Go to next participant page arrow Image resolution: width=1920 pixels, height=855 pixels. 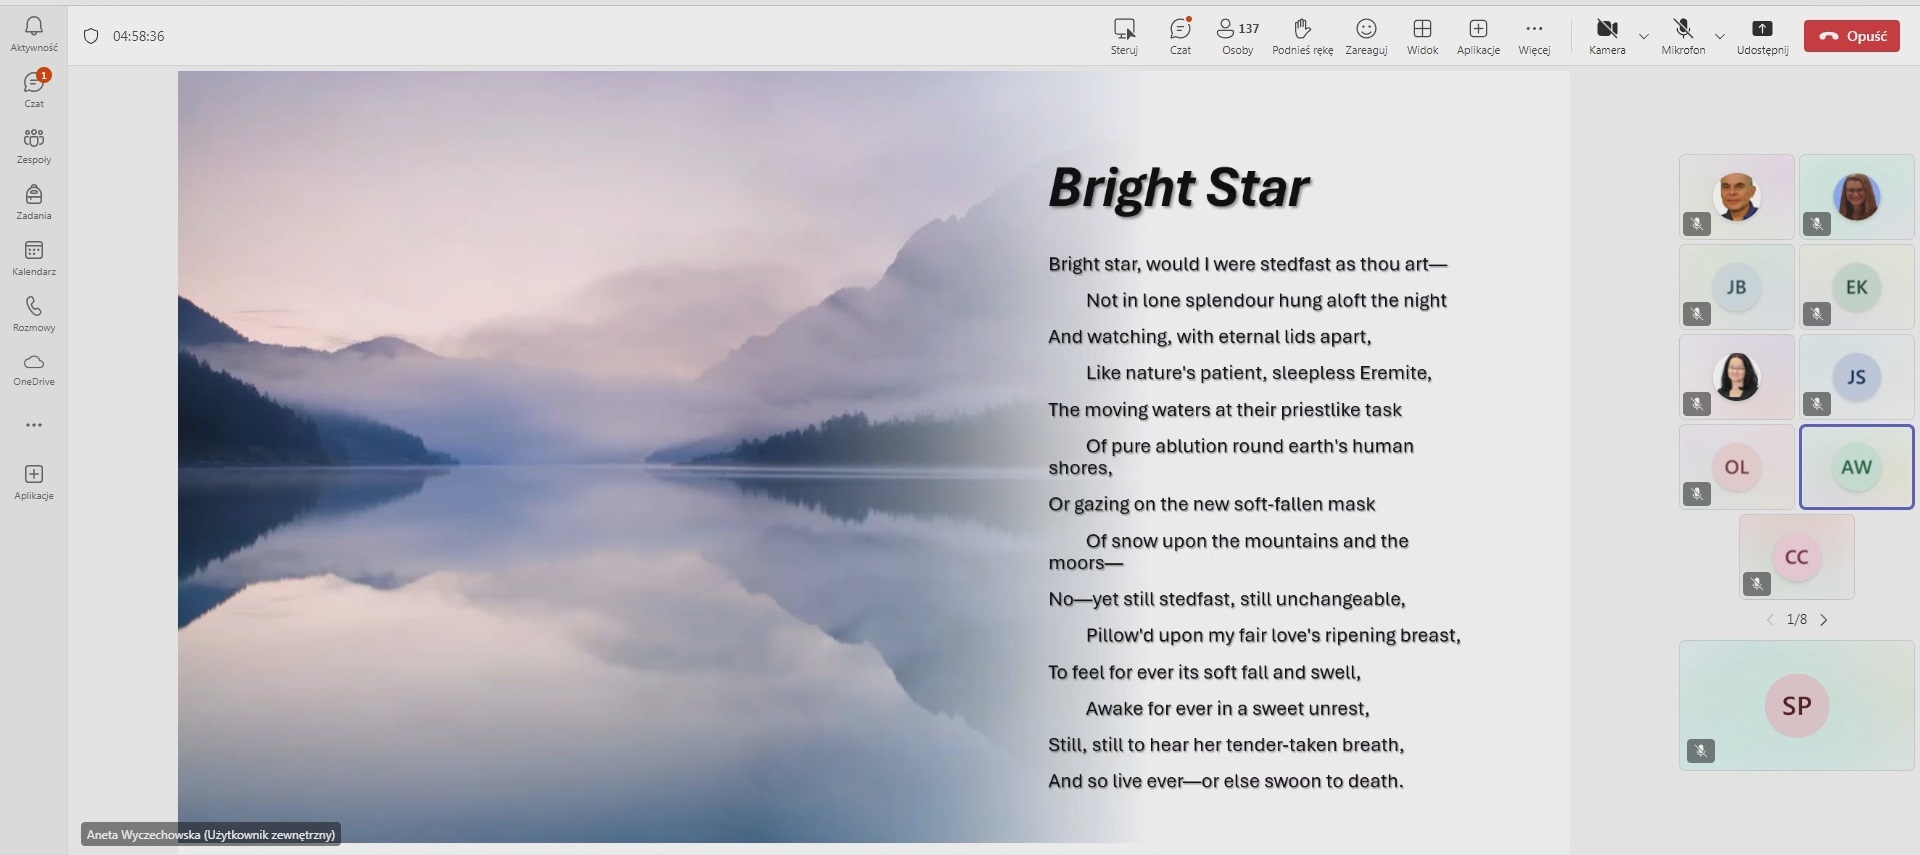[1824, 620]
